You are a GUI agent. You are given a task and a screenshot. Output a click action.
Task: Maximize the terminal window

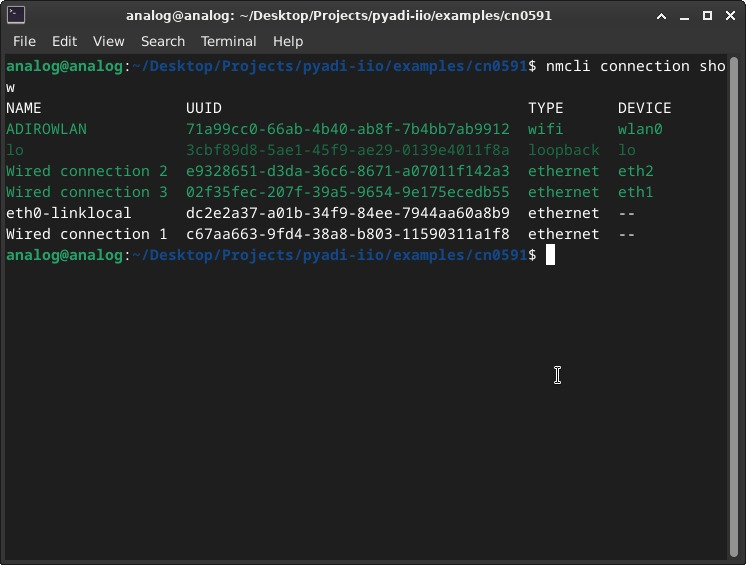click(x=707, y=16)
